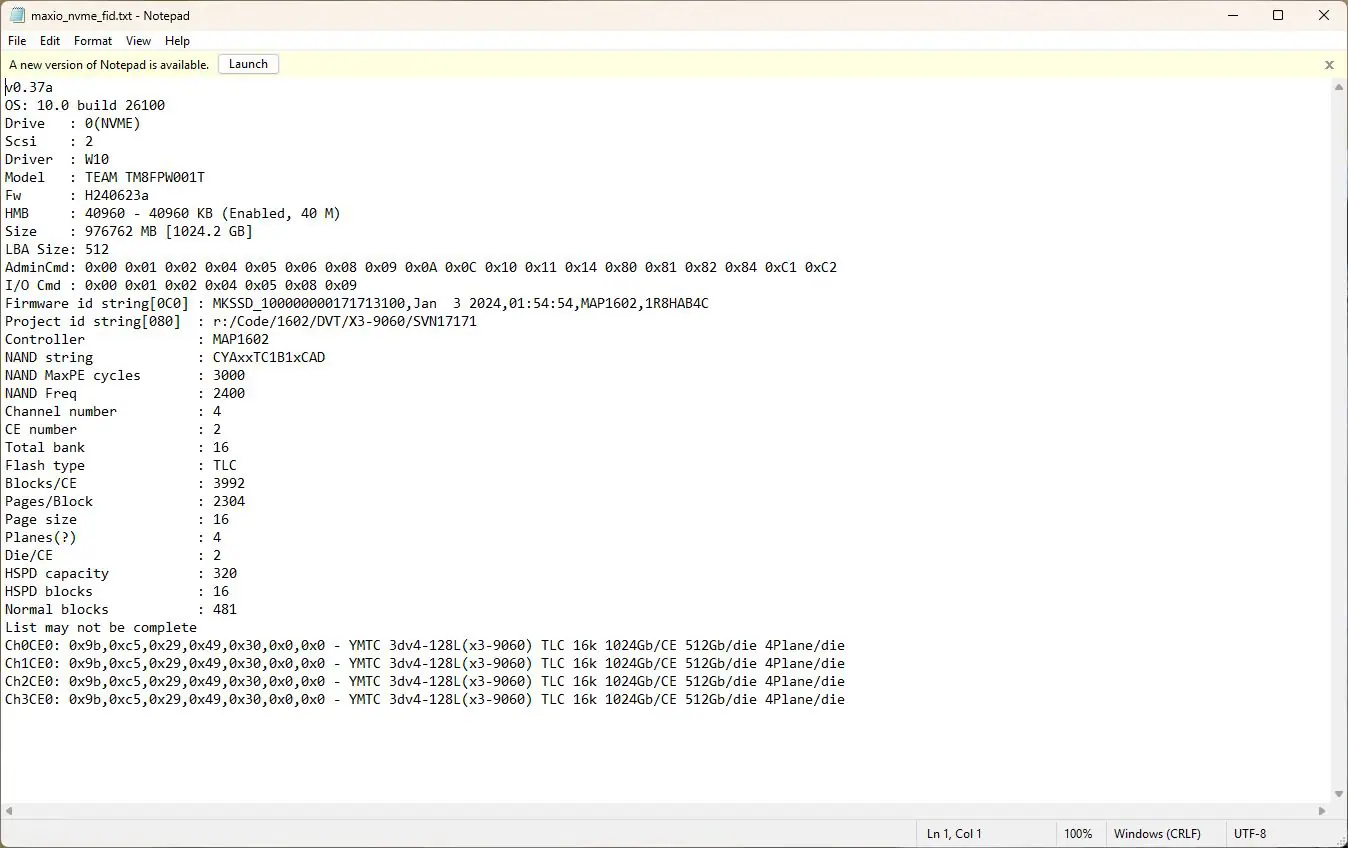Image resolution: width=1348 pixels, height=848 pixels.
Task: Click the v0.37a version line
Action: point(29,87)
